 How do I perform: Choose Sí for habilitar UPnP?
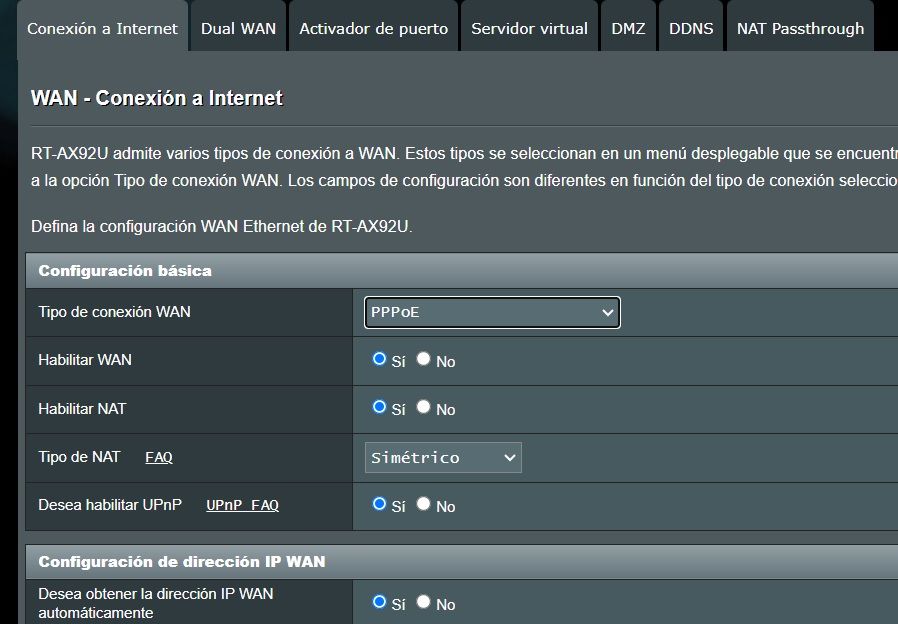[379, 504]
